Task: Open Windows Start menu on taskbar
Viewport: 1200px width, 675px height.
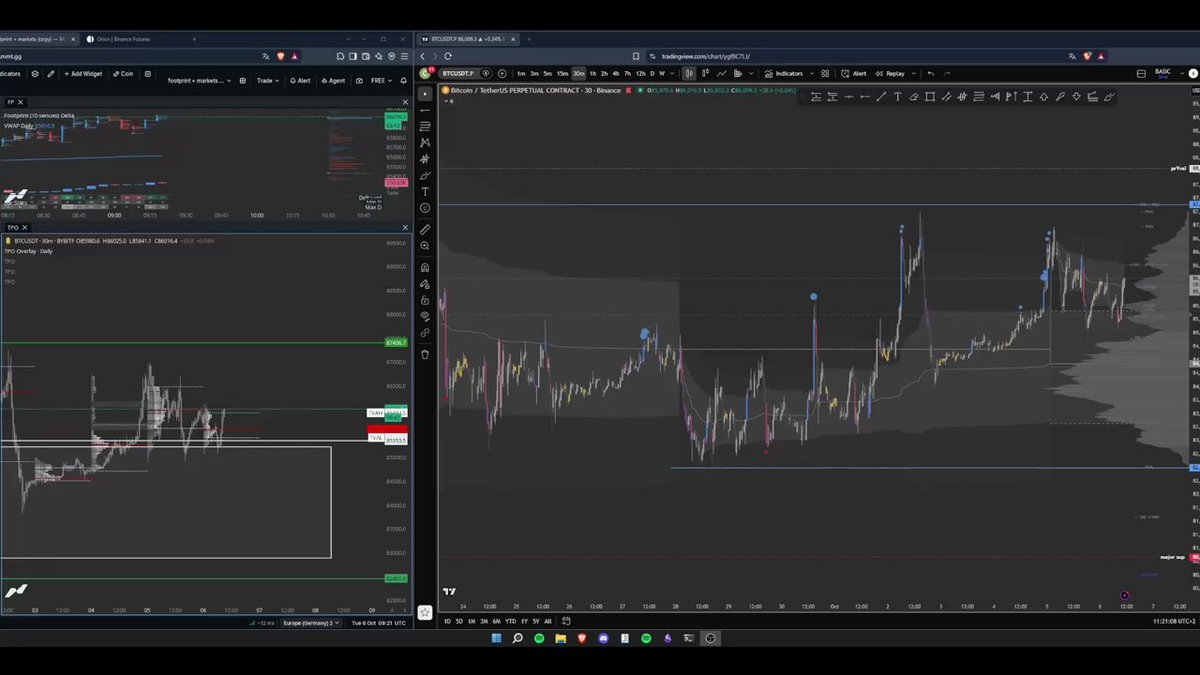Action: click(x=497, y=638)
